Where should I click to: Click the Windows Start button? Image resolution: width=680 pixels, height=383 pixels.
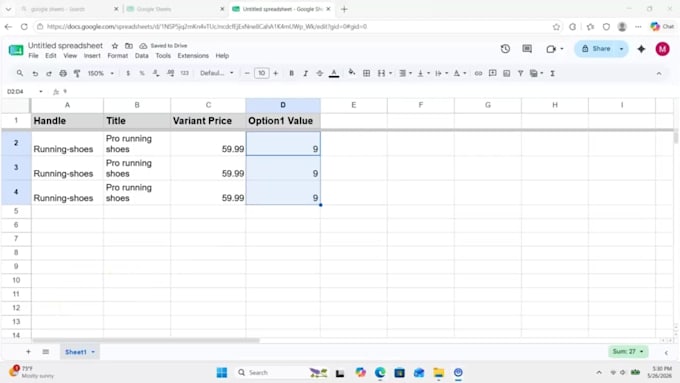(222, 372)
